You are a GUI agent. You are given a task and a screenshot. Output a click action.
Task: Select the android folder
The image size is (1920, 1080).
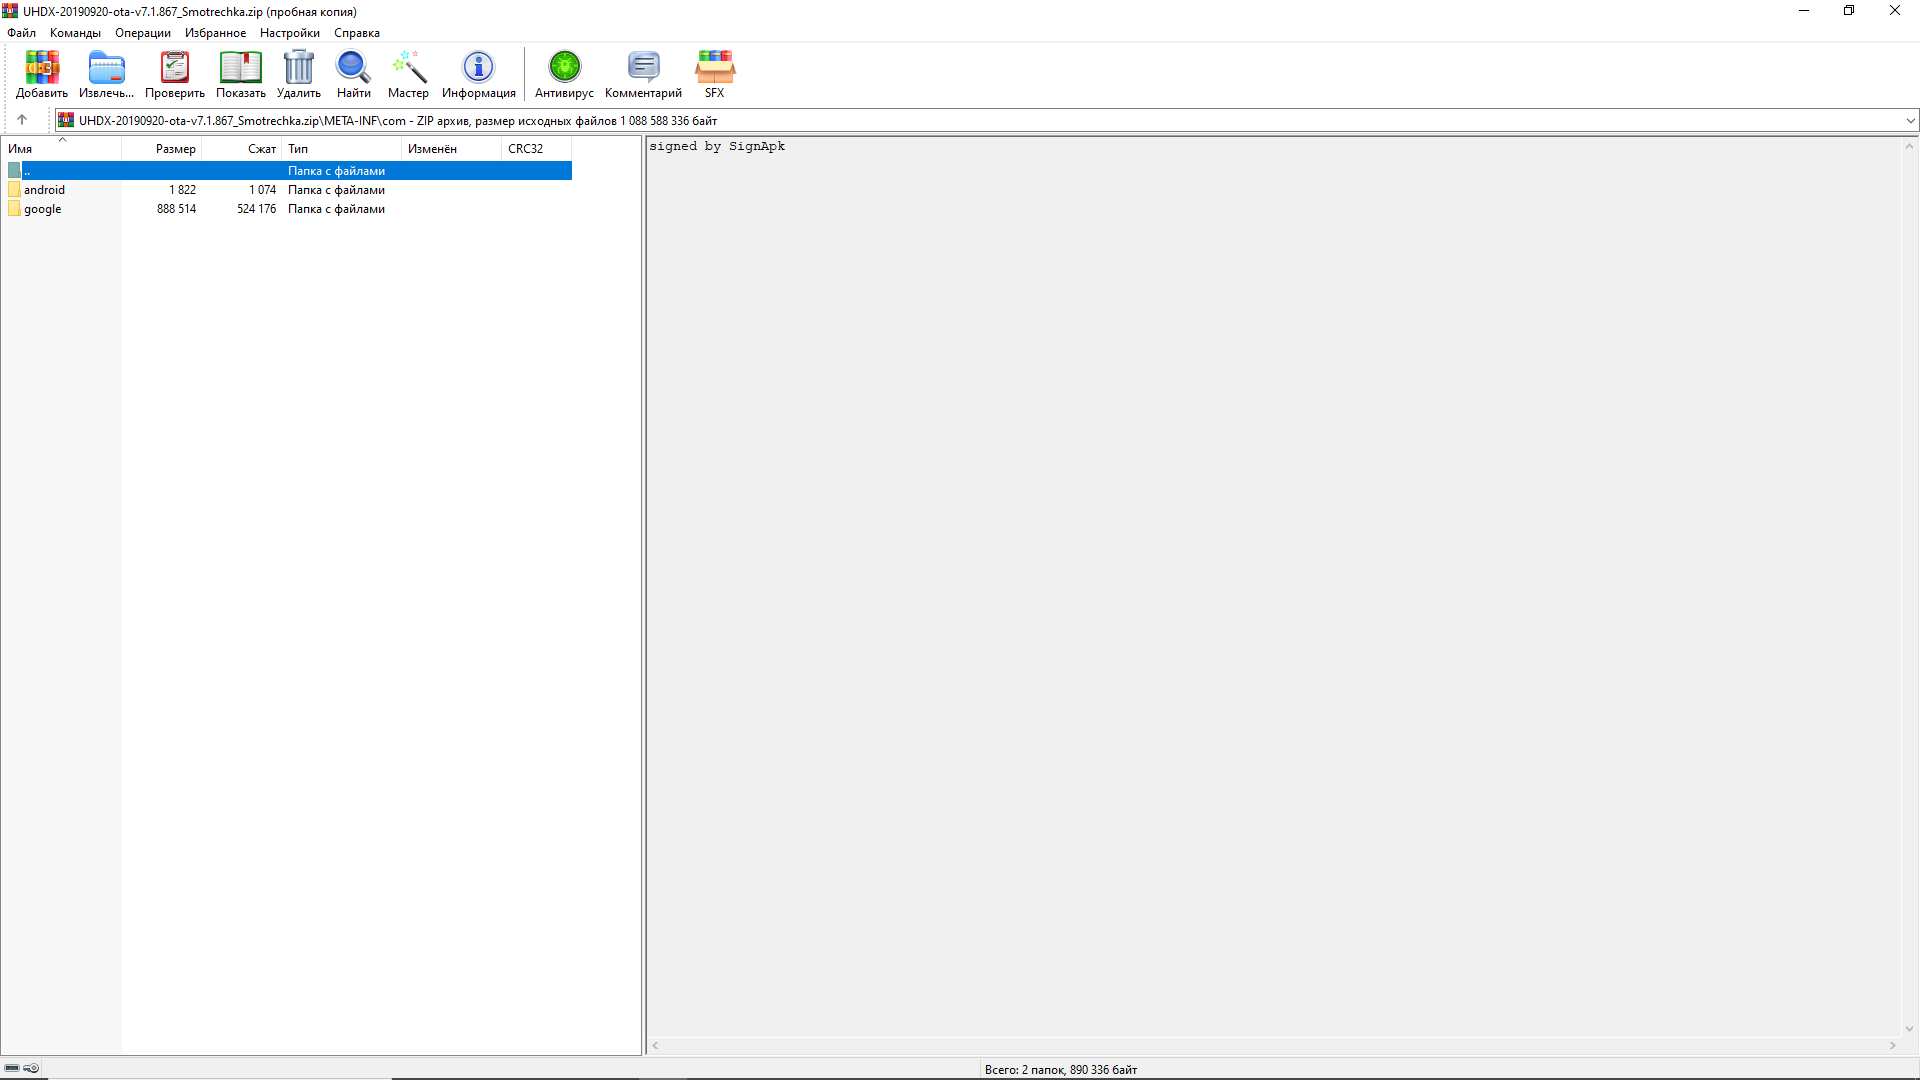pos(44,190)
